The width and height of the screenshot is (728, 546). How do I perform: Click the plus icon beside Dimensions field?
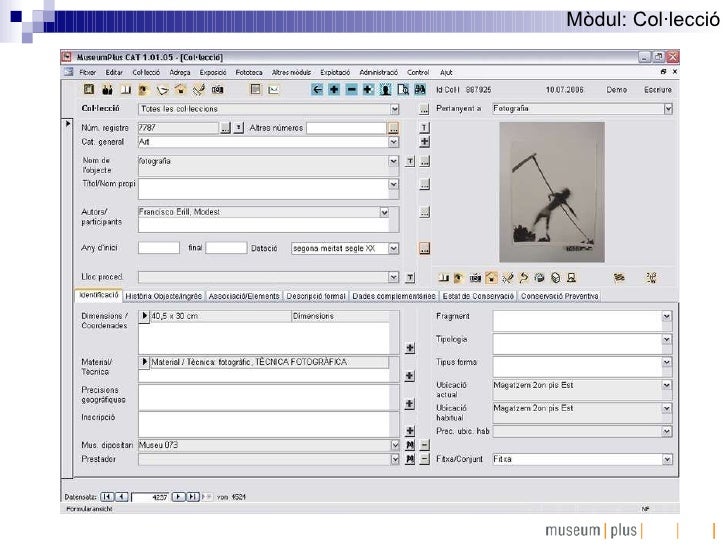[410, 348]
